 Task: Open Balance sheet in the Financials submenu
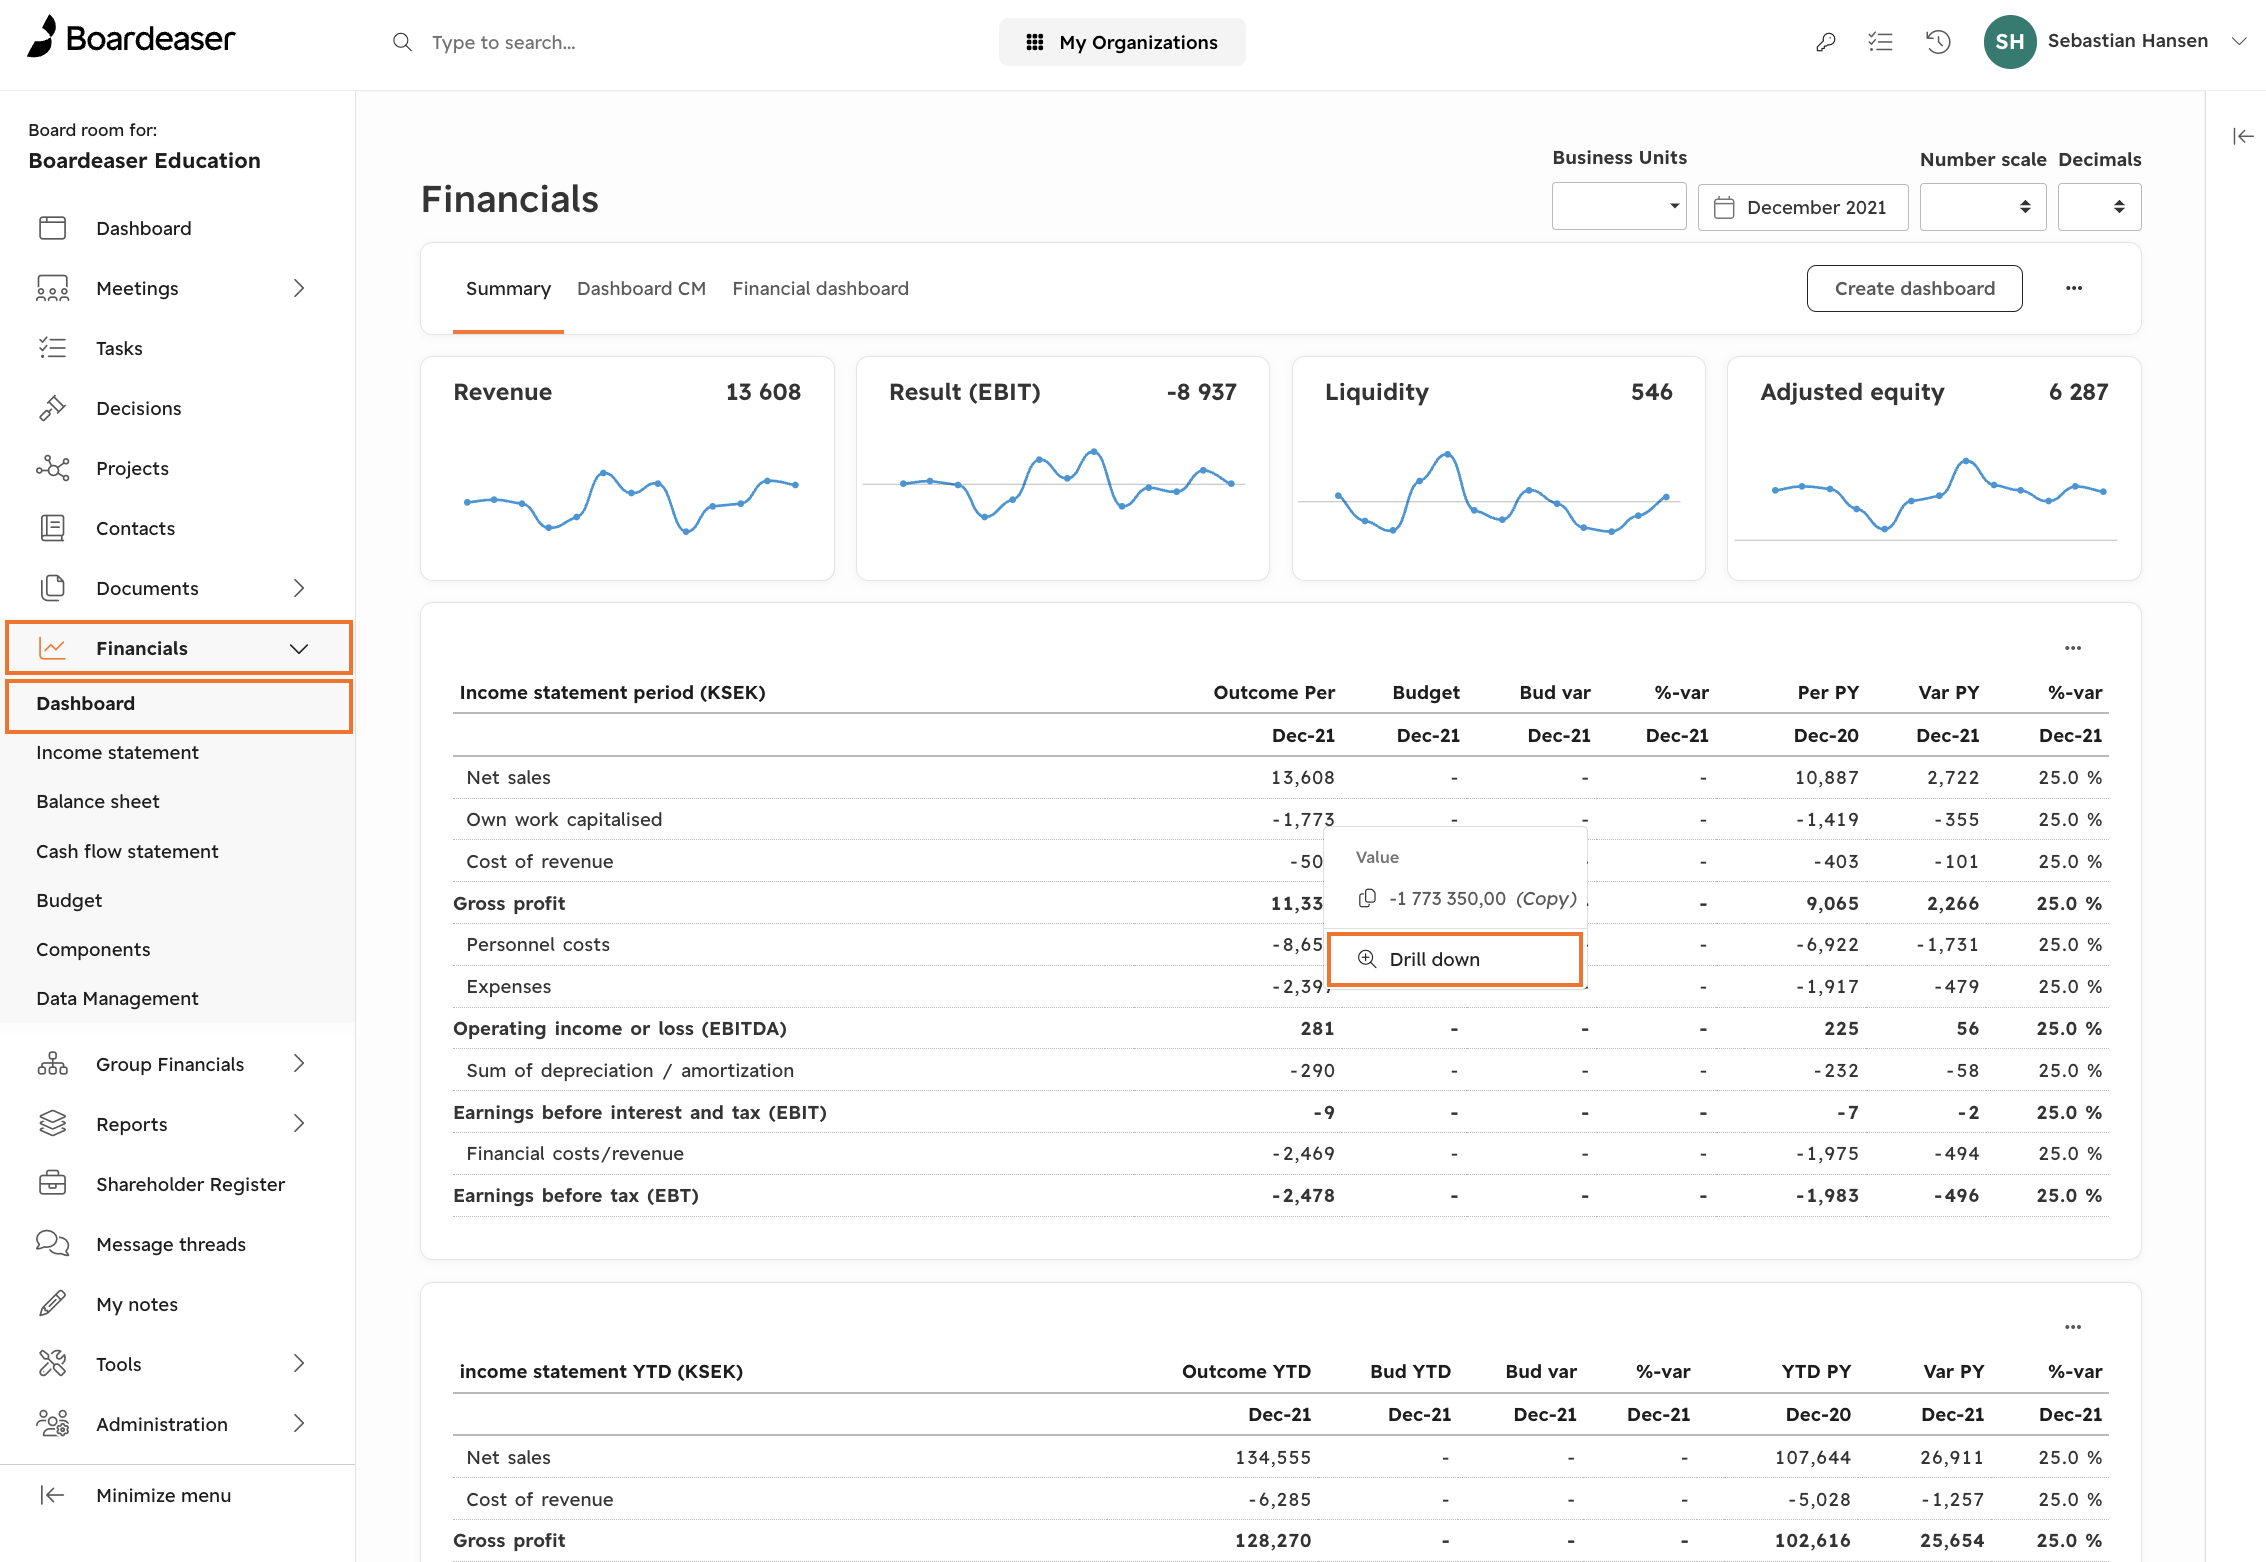(x=98, y=801)
